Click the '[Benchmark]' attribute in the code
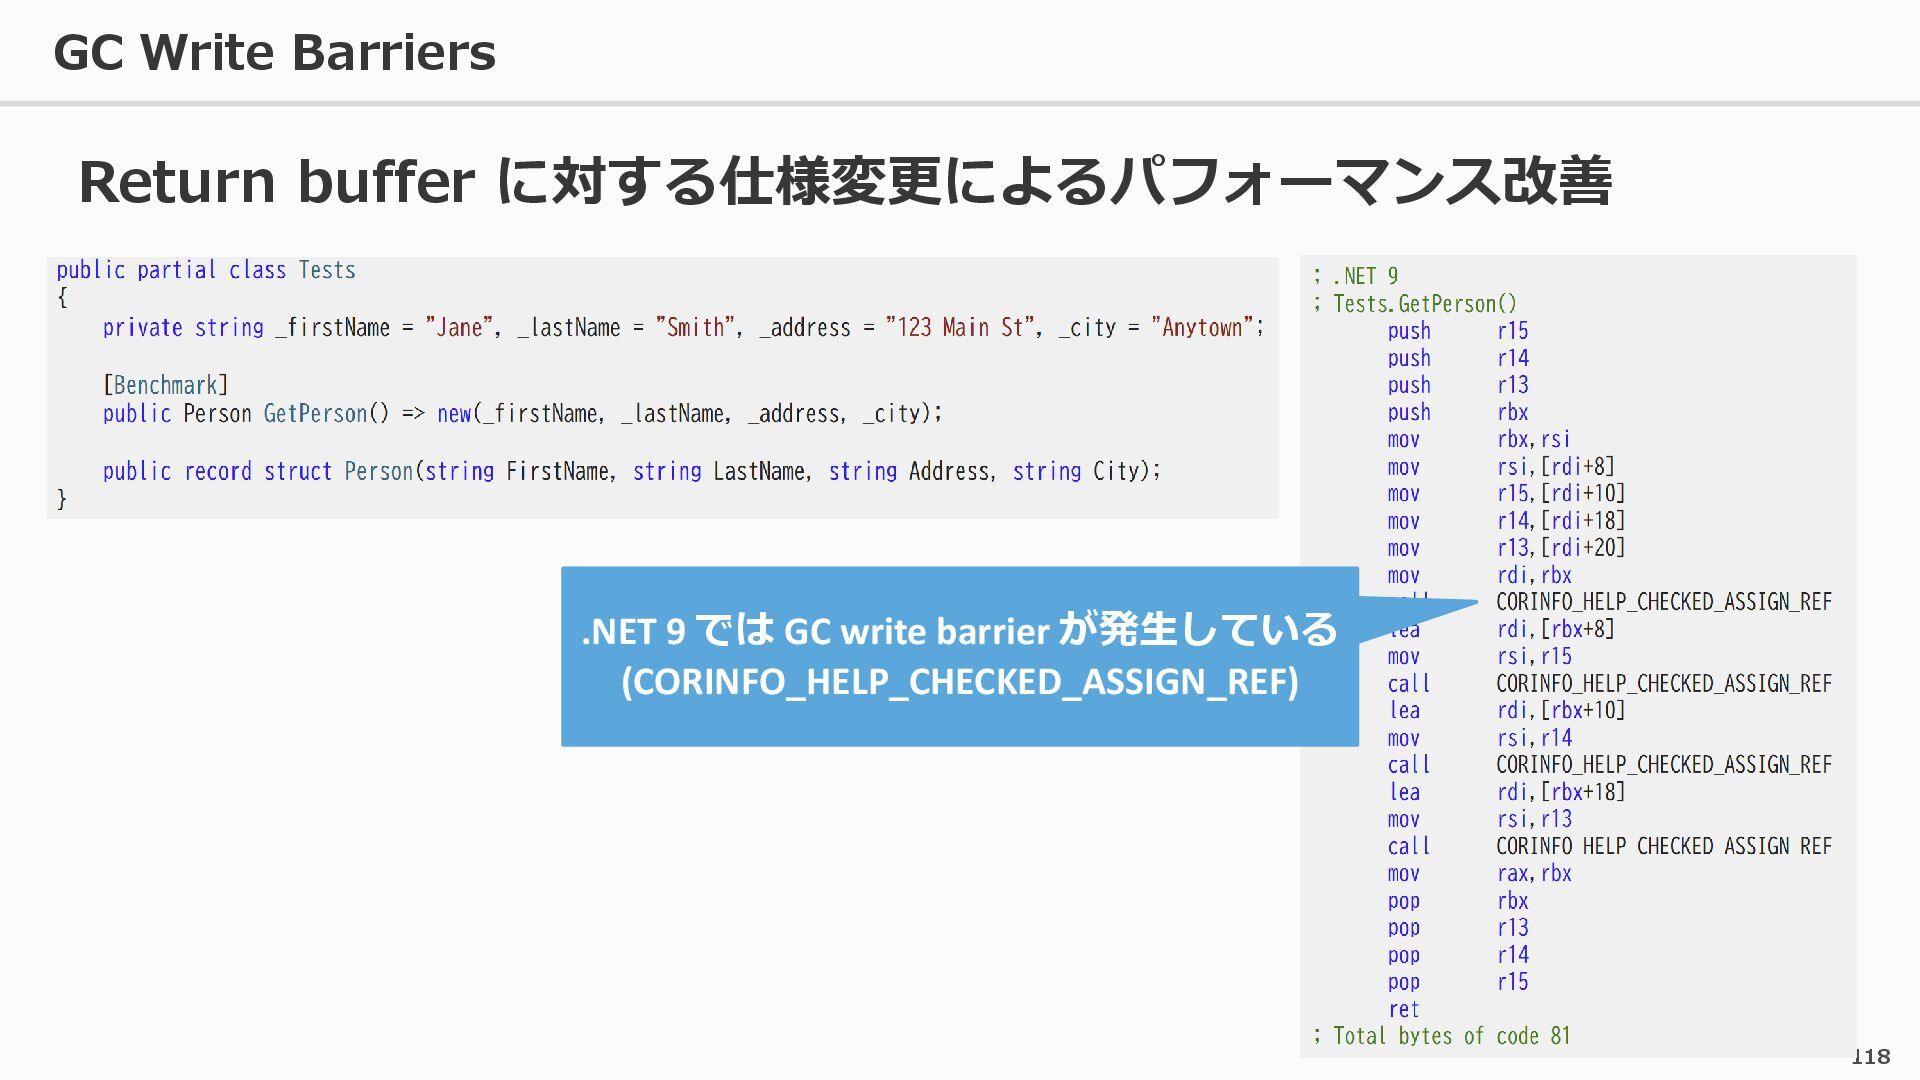 tap(165, 385)
